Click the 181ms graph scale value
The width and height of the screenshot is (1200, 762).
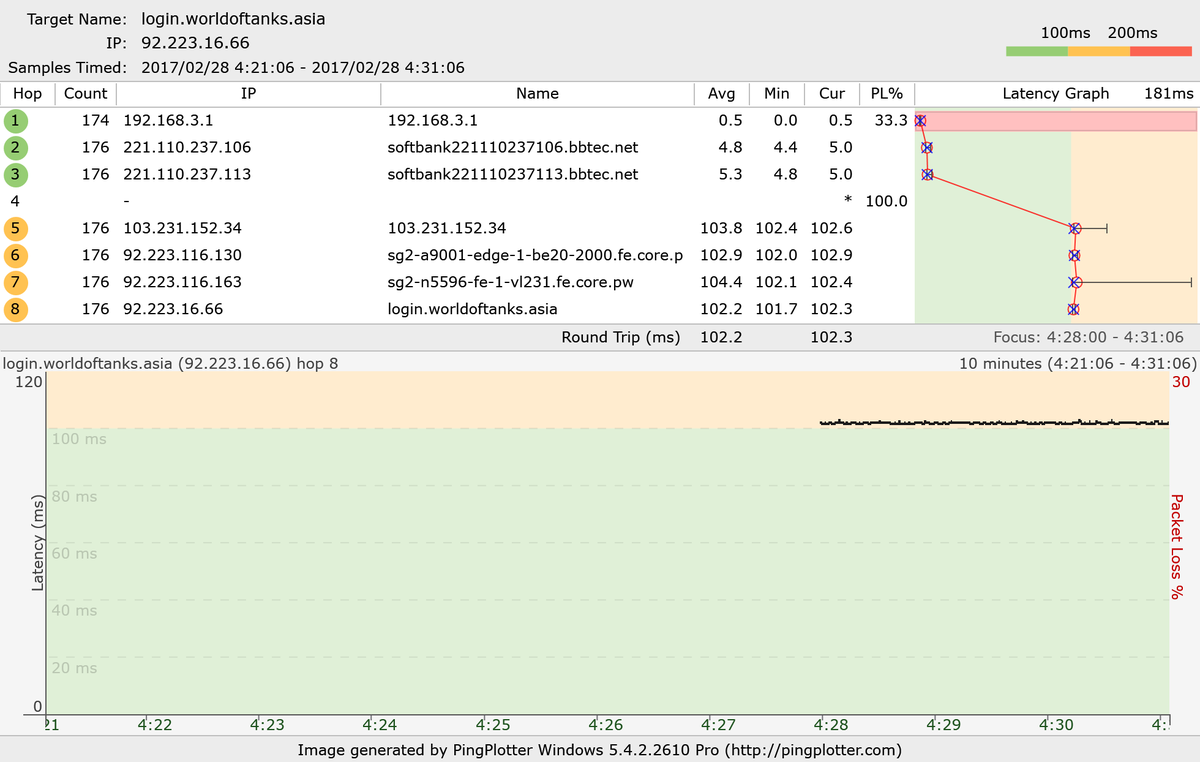pos(1169,94)
